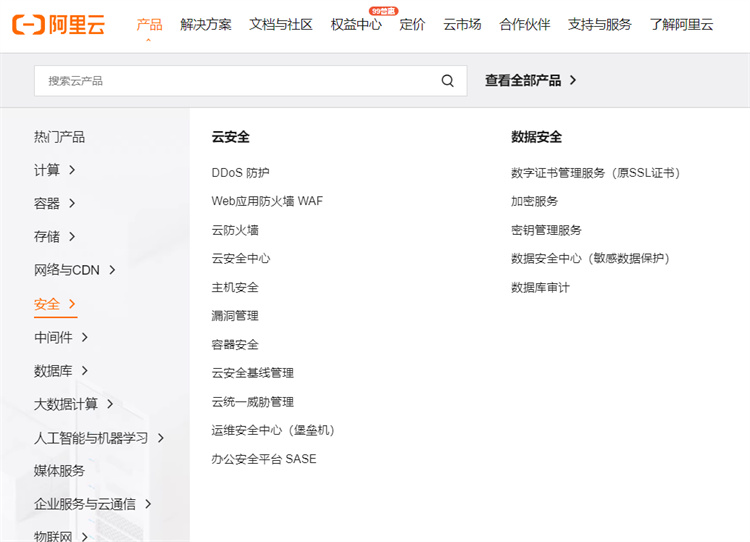Select 办公安全平台 SASE link

click(263, 459)
